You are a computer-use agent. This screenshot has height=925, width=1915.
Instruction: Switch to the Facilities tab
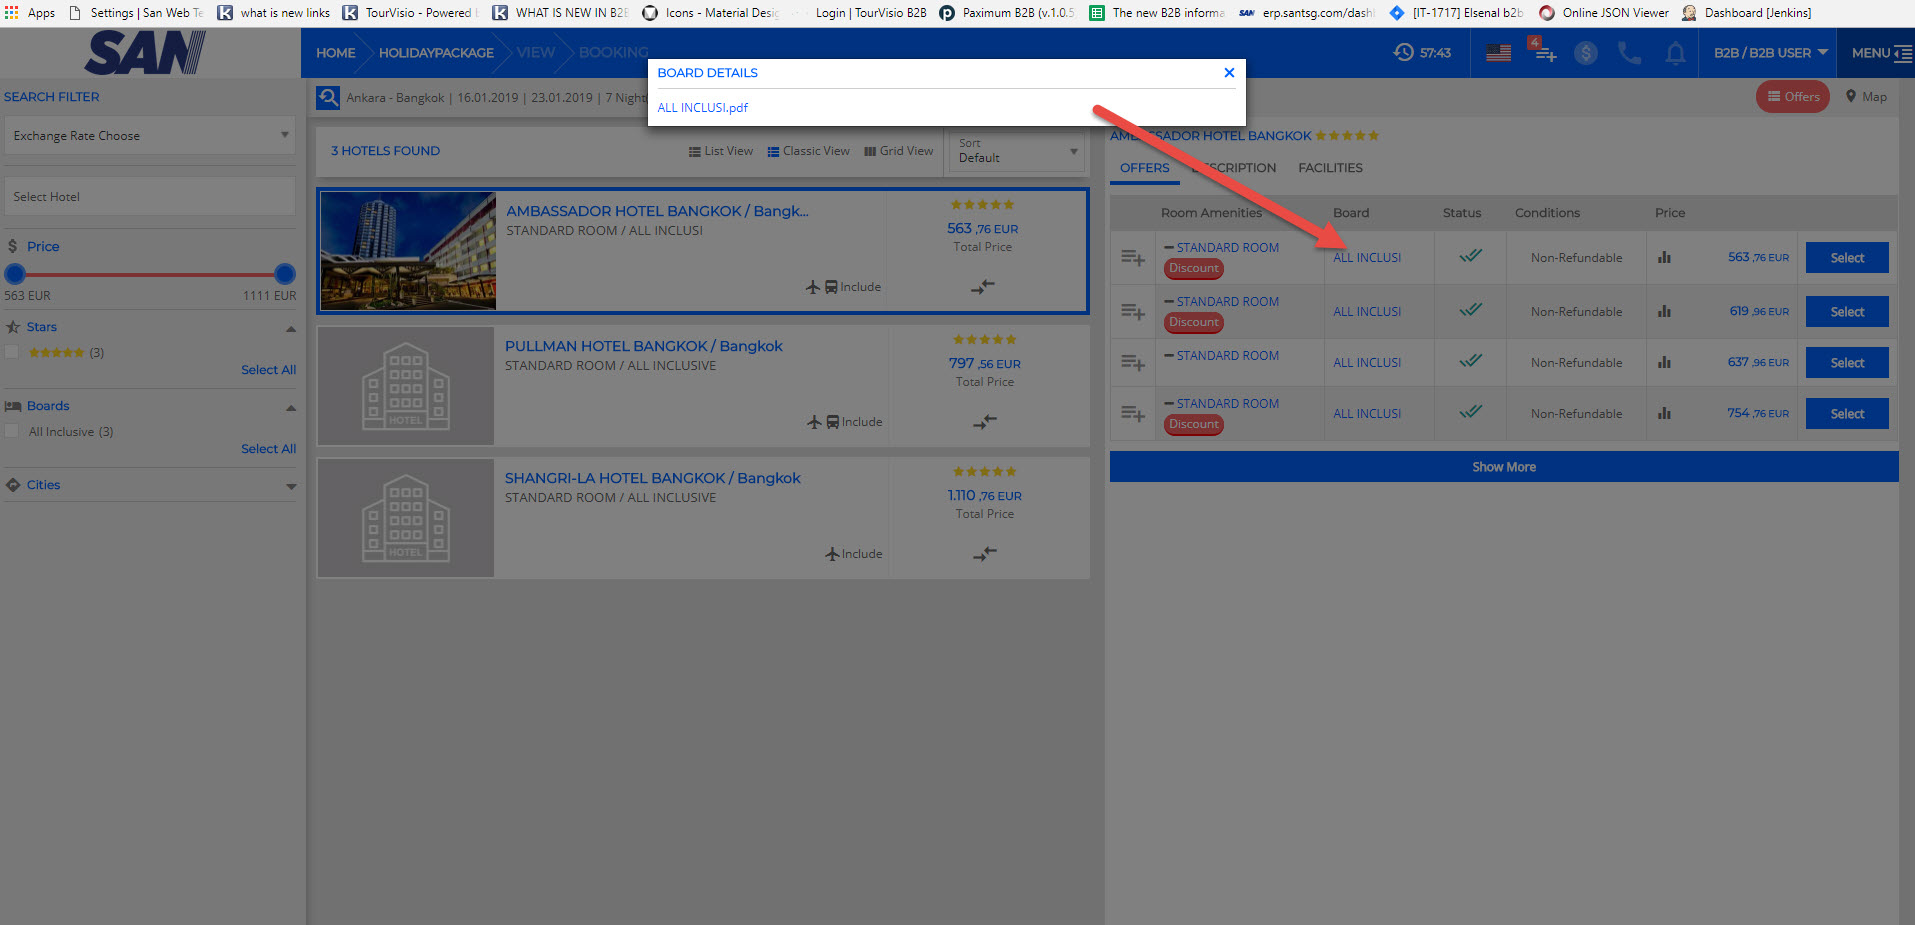click(x=1330, y=168)
